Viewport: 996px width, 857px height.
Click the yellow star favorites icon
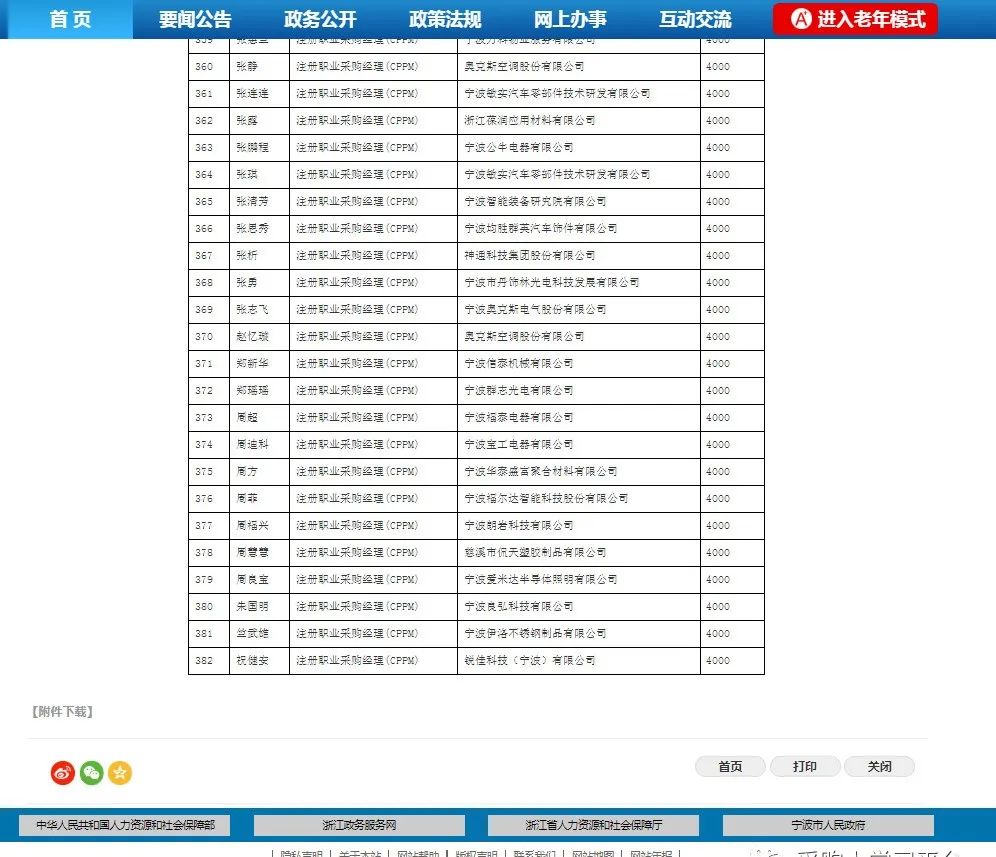point(120,773)
